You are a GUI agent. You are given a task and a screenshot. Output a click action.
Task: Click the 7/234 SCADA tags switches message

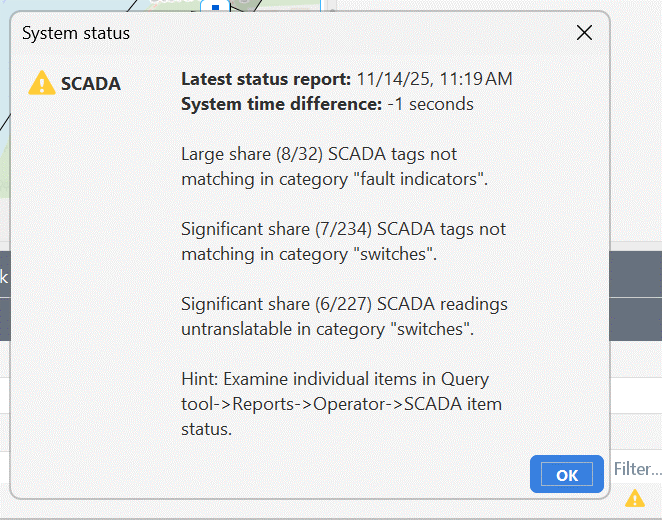point(343,242)
